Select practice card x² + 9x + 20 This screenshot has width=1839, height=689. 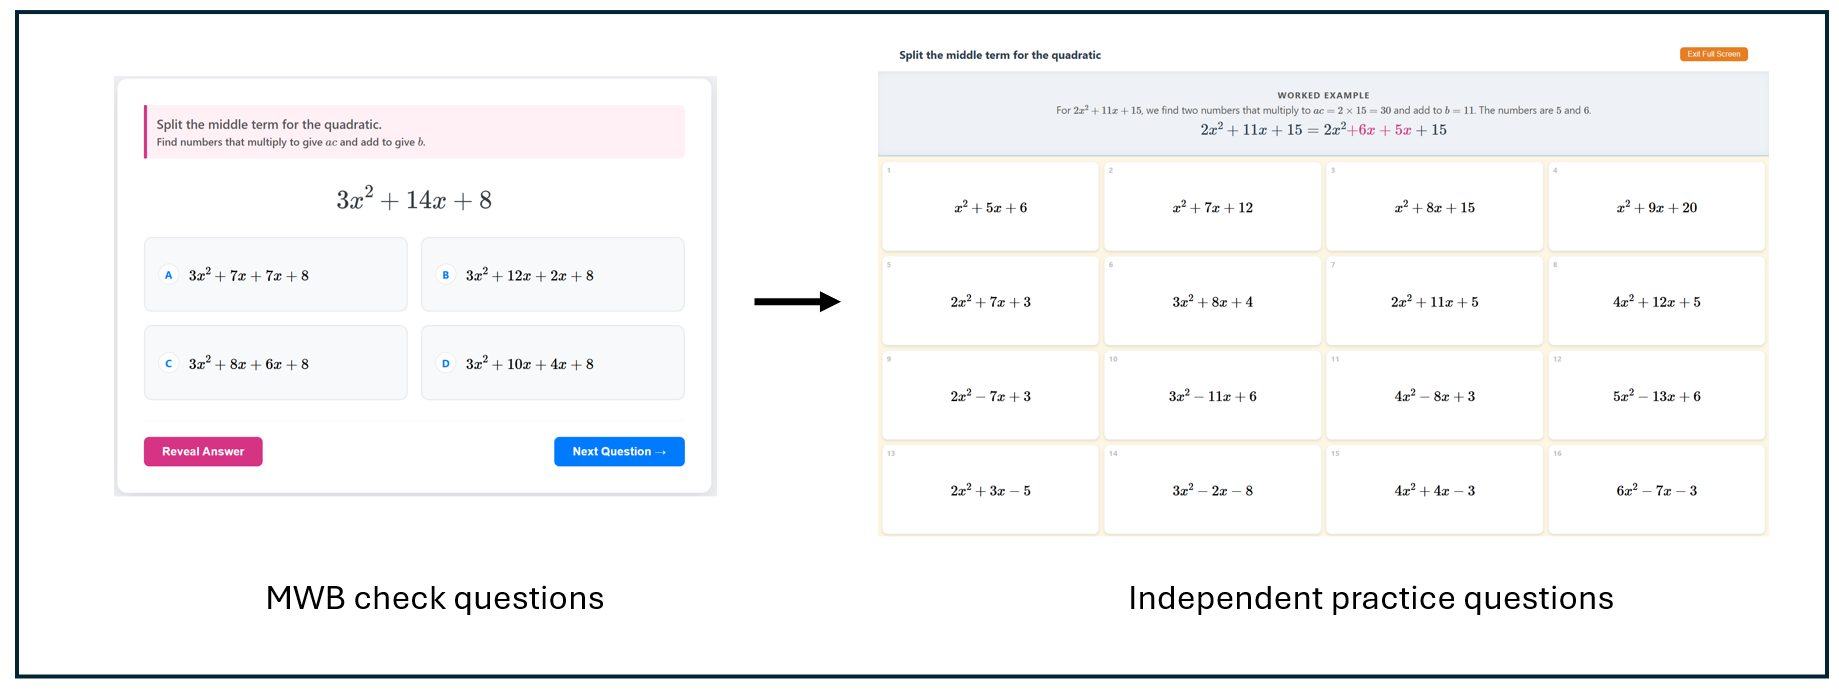[x=1656, y=207]
